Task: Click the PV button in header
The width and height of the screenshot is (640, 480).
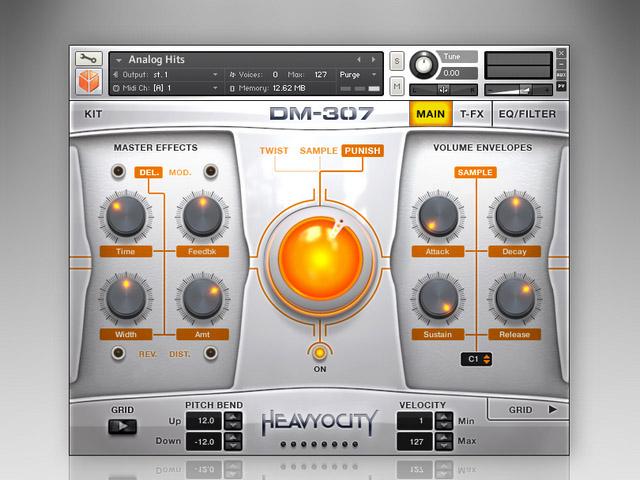Action: pos(561,86)
